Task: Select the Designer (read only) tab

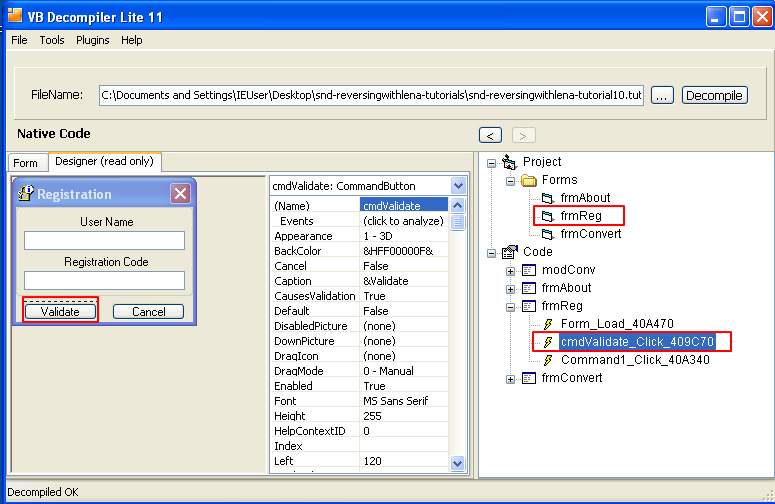Action: tap(104, 162)
